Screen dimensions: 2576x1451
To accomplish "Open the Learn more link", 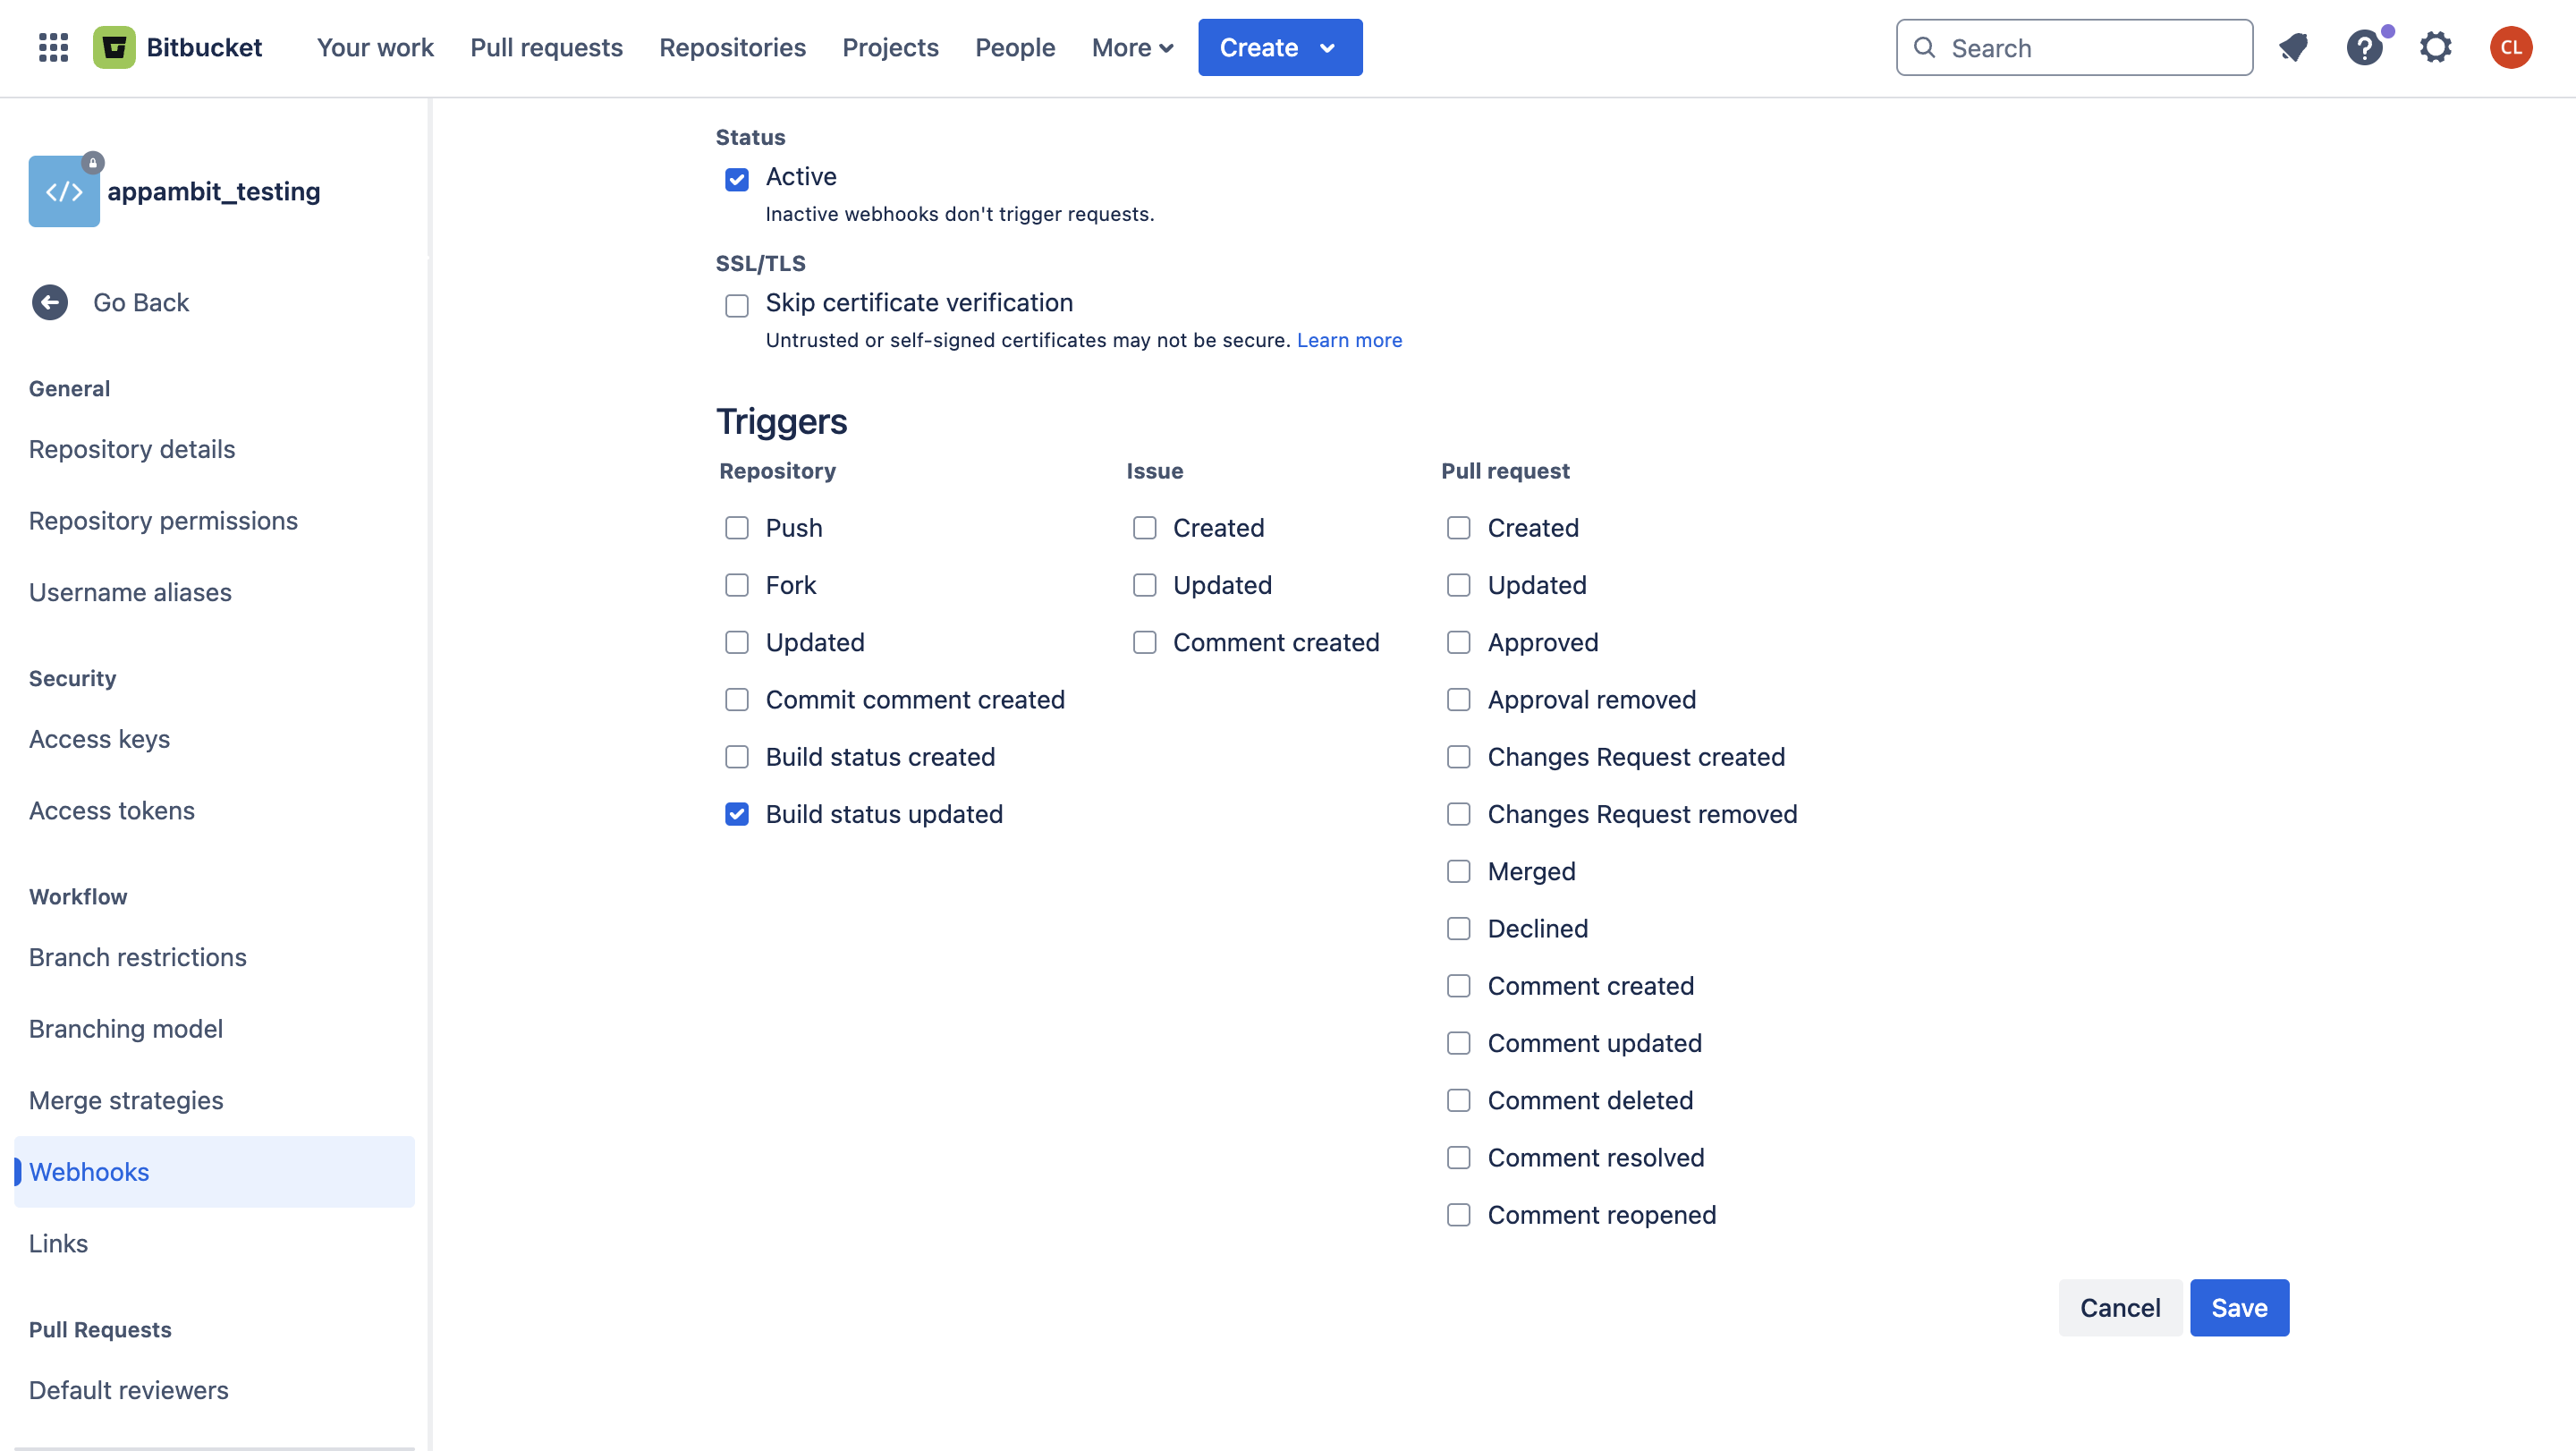I will (x=1349, y=340).
